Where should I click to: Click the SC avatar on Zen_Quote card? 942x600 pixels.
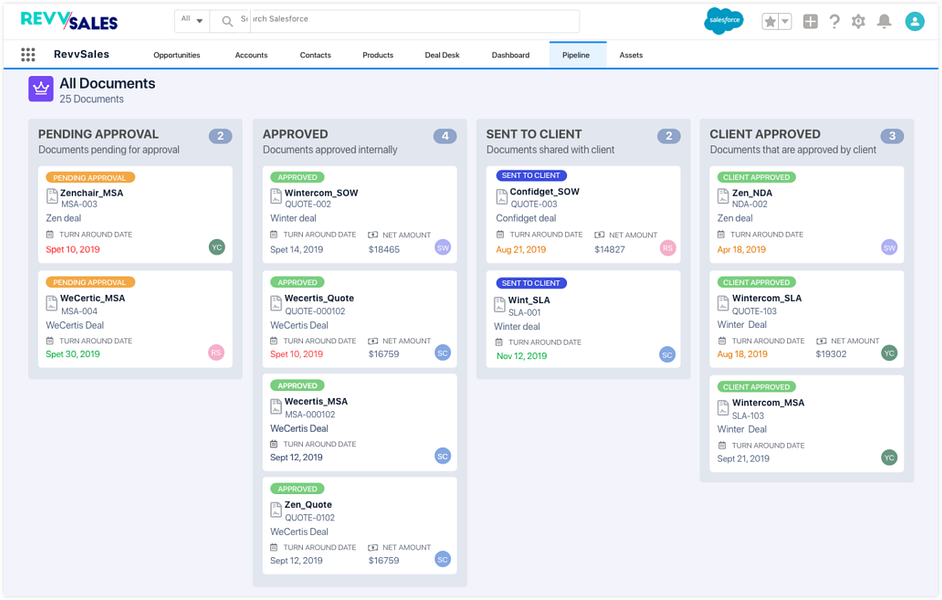tap(443, 559)
